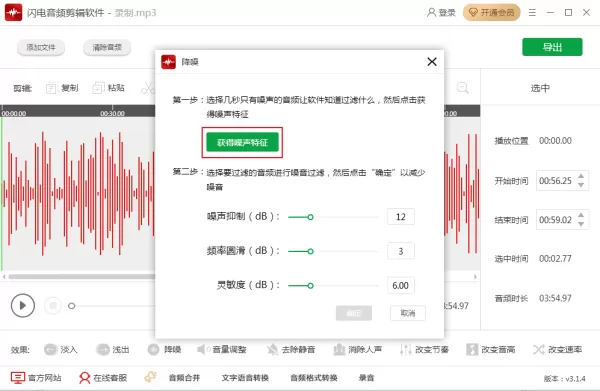Viewport: 600px width, 391px height.
Task: Click 清除音频 button
Action: tap(107, 47)
